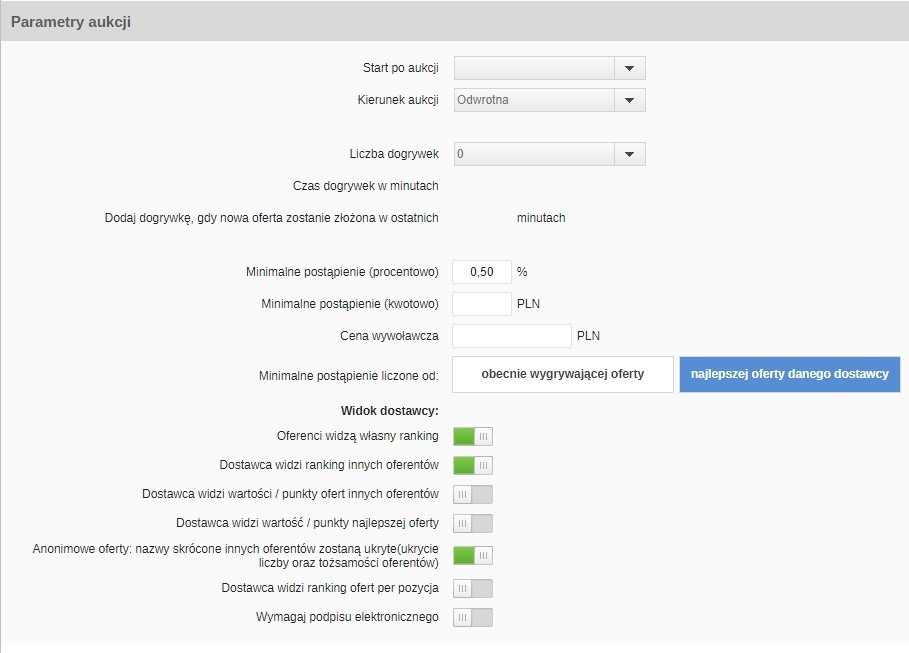Select the 'obecnie wygrywającej oferty' option
This screenshot has height=653, width=909.
[563, 374]
